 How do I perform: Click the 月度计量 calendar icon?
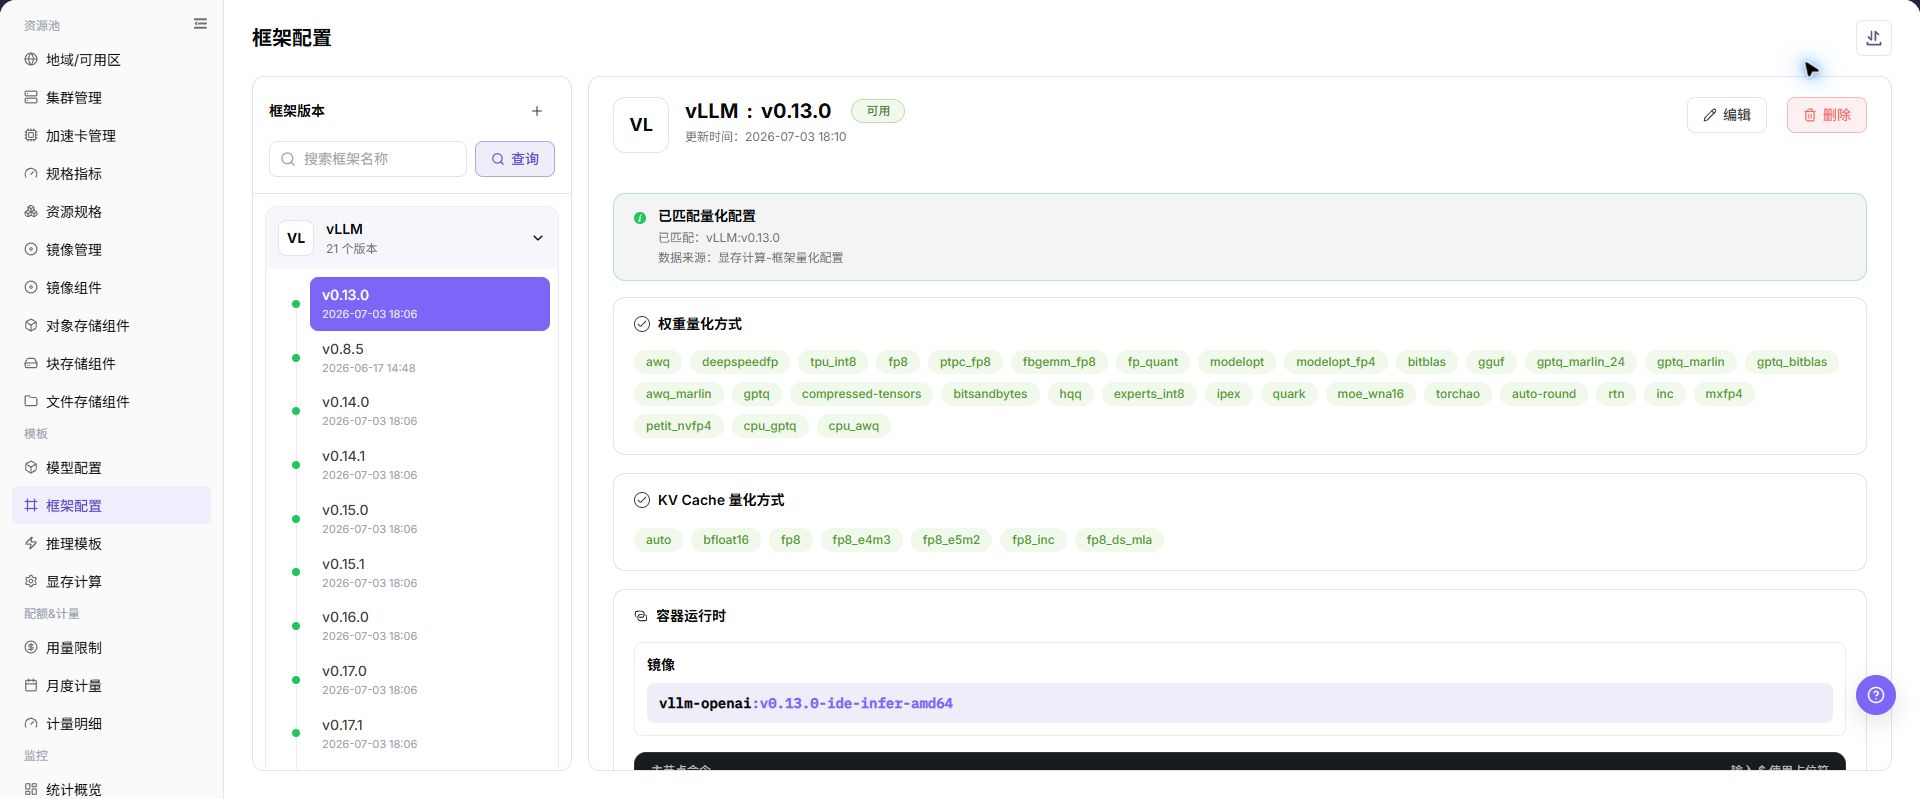pos(31,686)
